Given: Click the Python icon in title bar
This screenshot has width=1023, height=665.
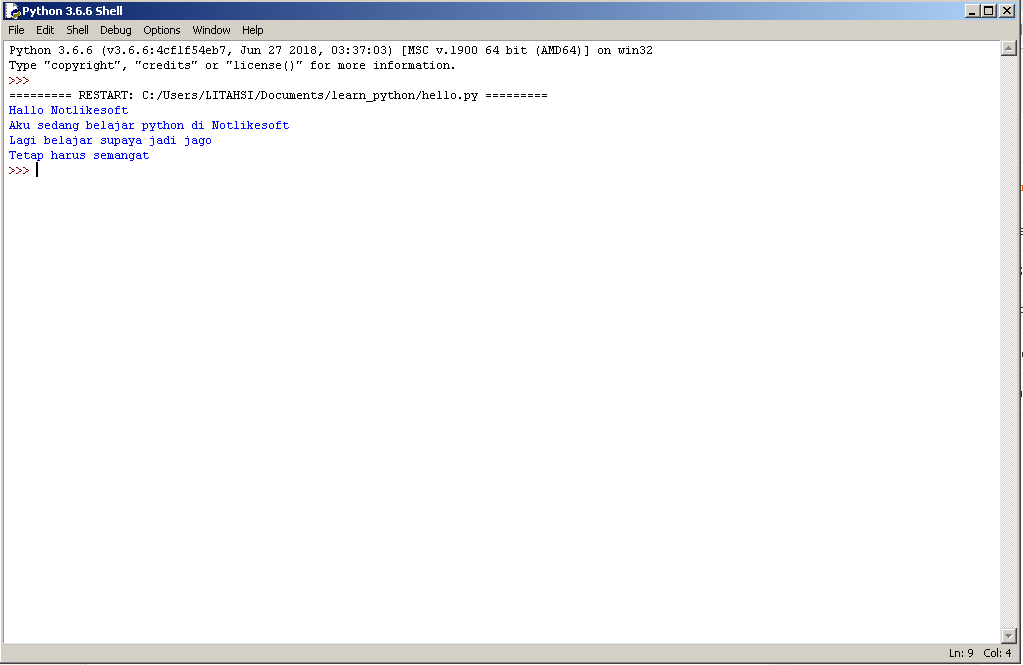Looking at the screenshot, I should pos(12,10).
